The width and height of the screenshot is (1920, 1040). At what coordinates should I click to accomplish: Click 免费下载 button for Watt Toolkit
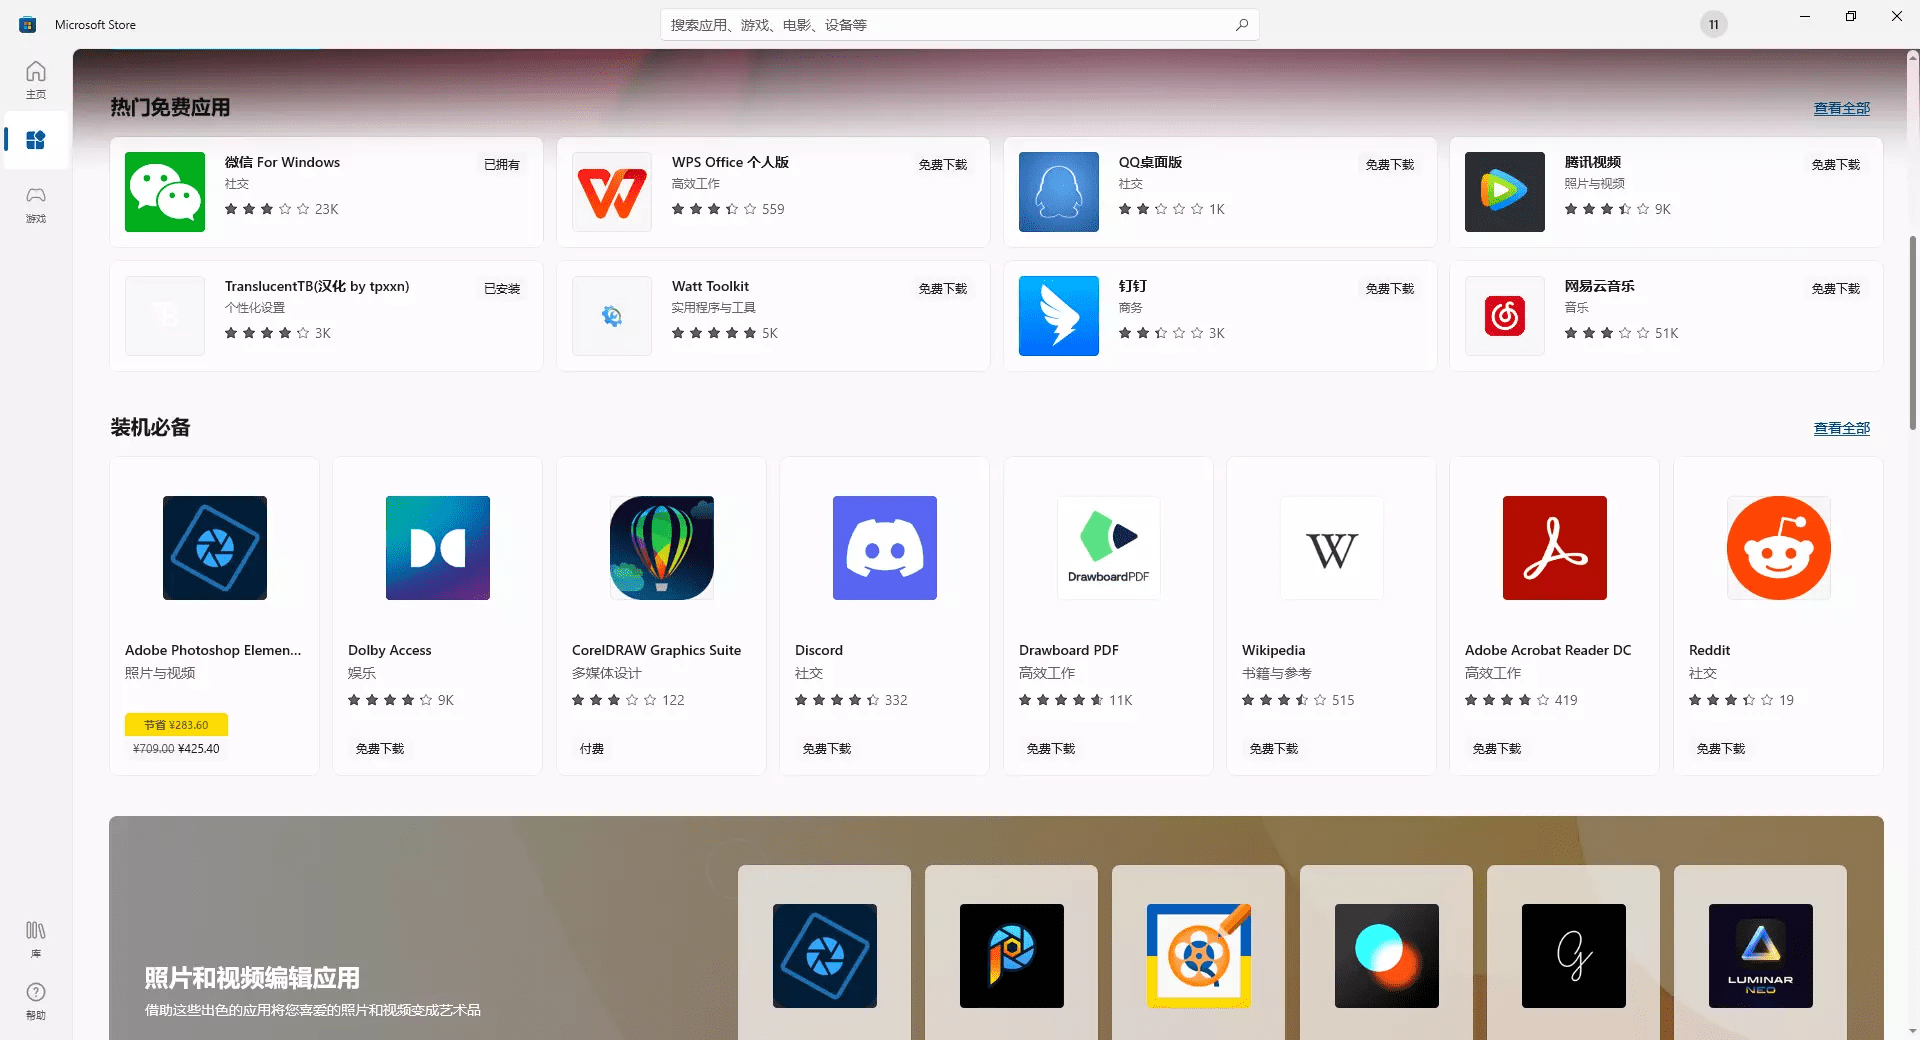click(943, 289)
